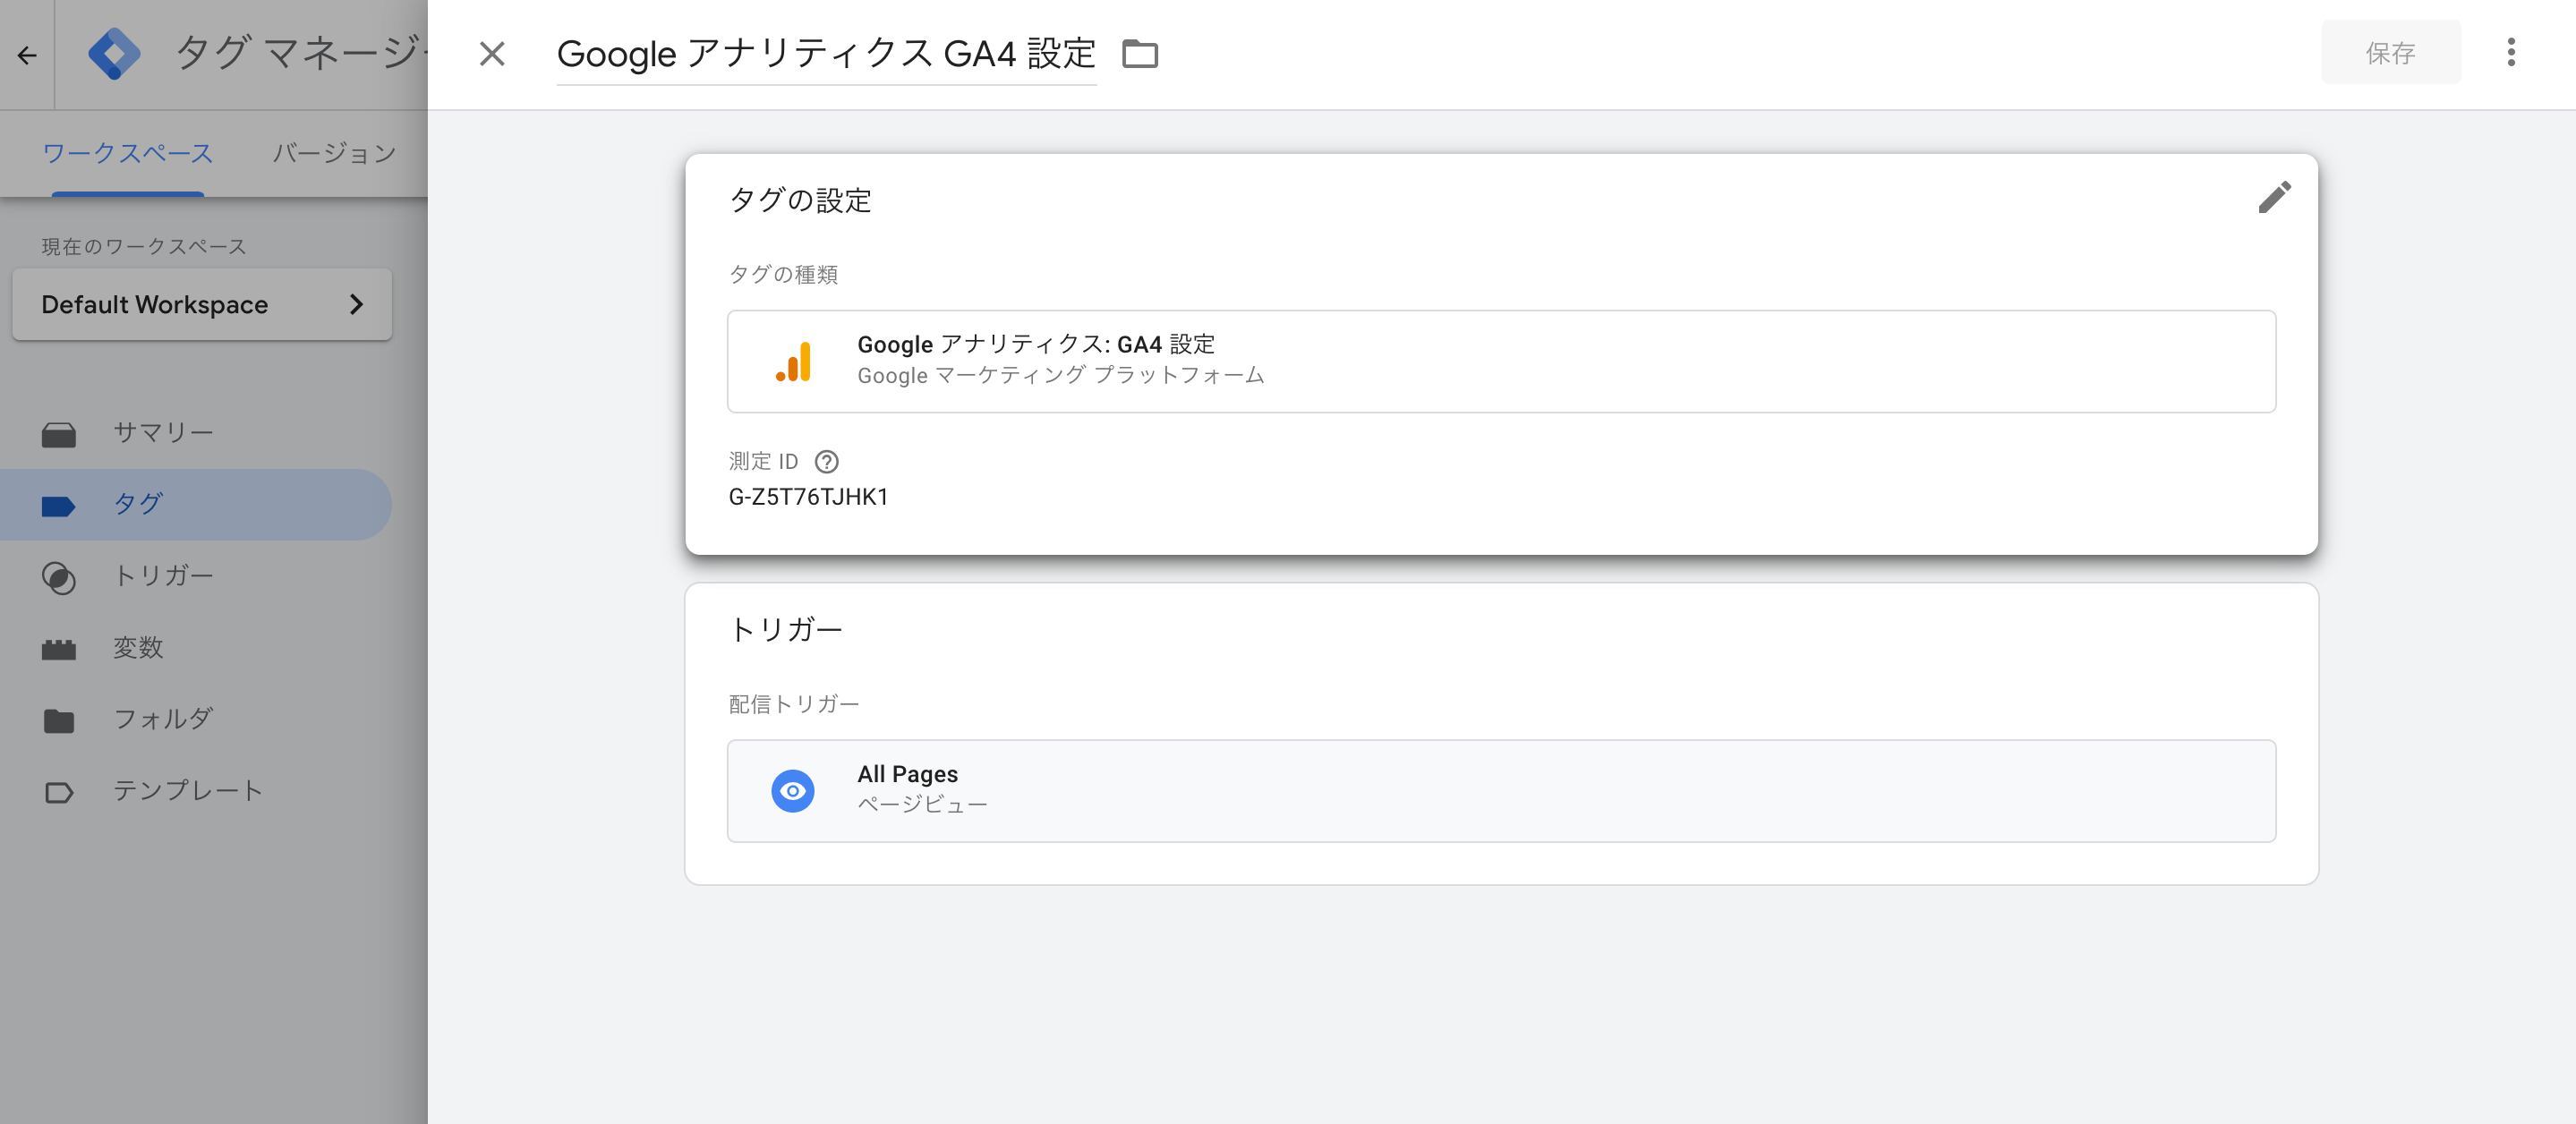Click the folder icon beside the tag name

point(1139,53)
